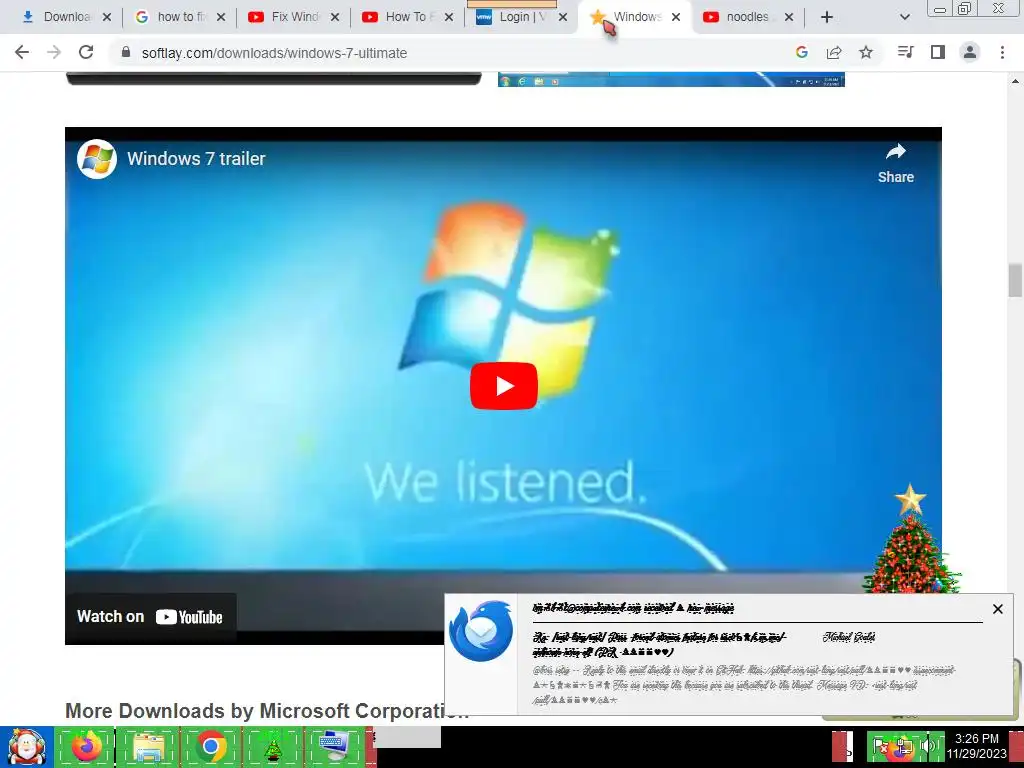1024x768 pixels.
Task: Click the page vertical scrollbar thumb
Action: point(1015,280)
